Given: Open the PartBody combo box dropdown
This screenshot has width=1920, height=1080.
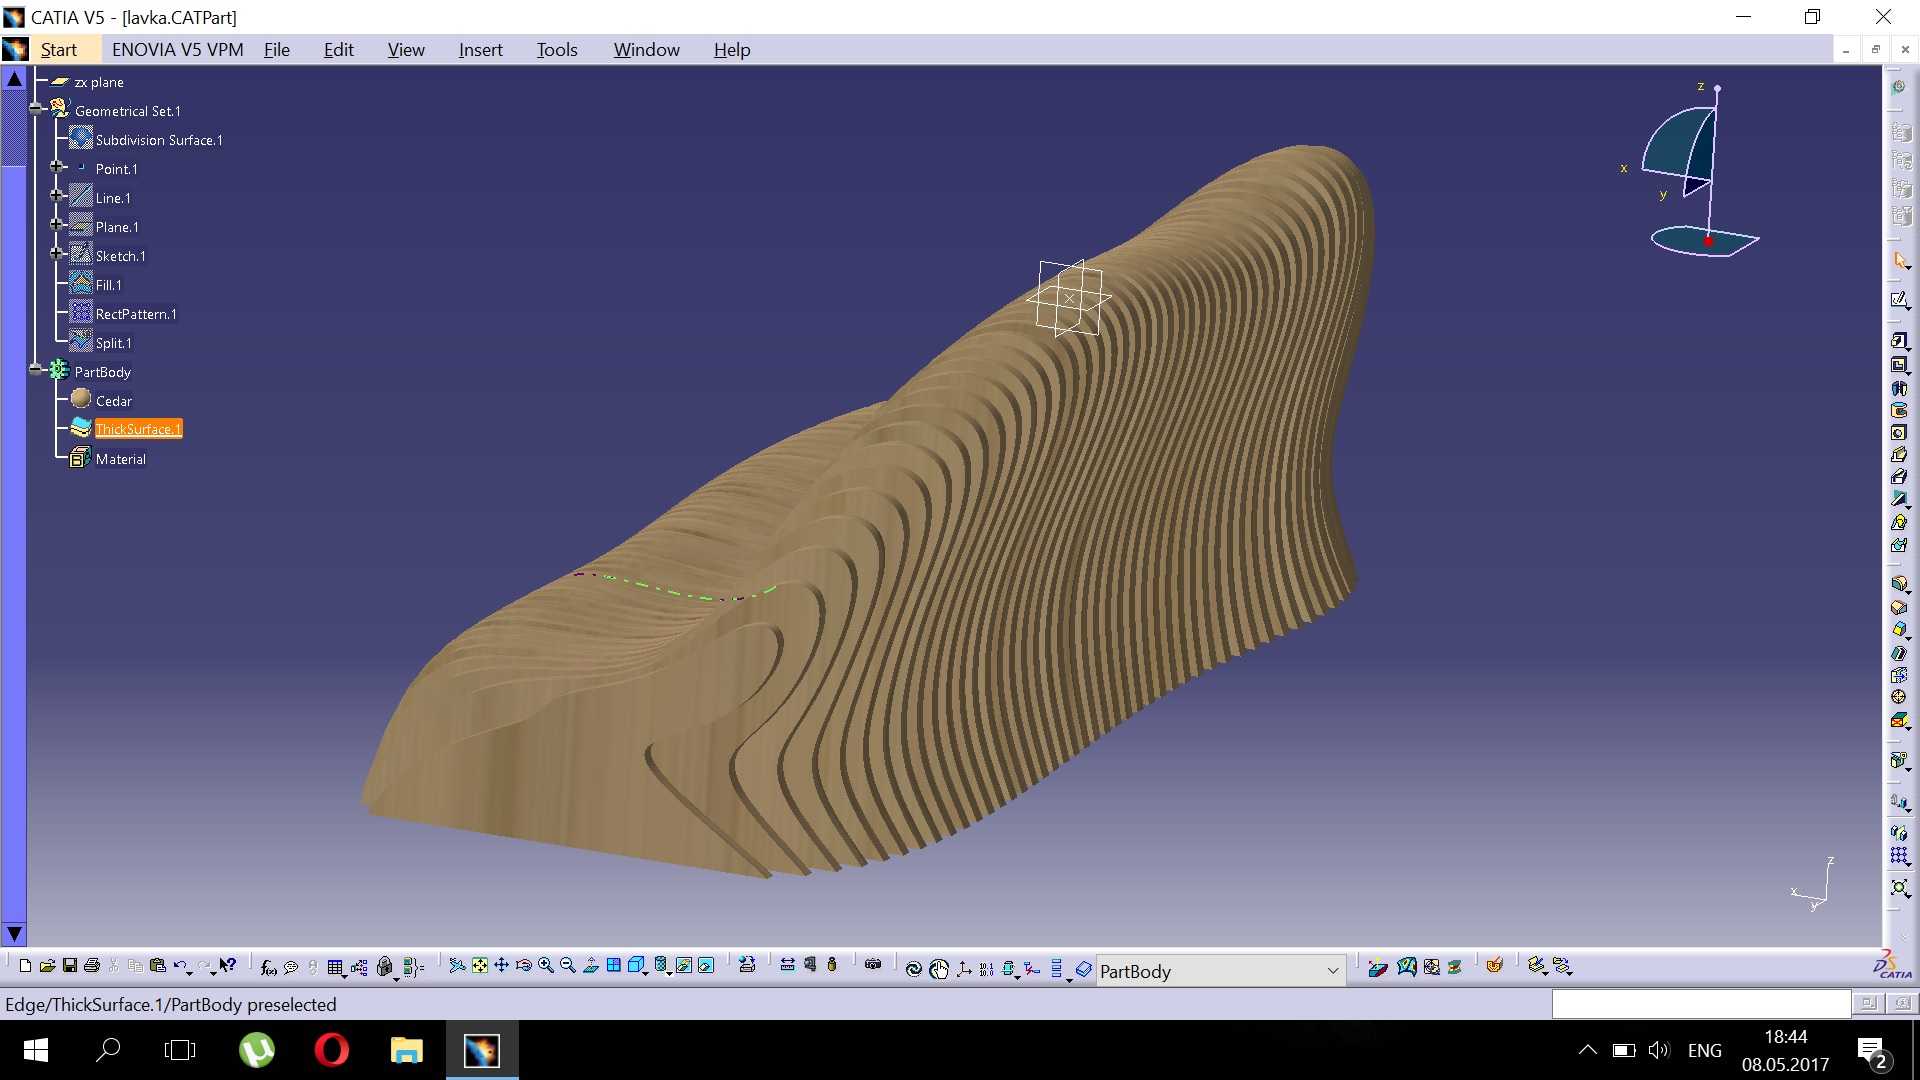Looking at the screenshot, I should point(1332,971).
